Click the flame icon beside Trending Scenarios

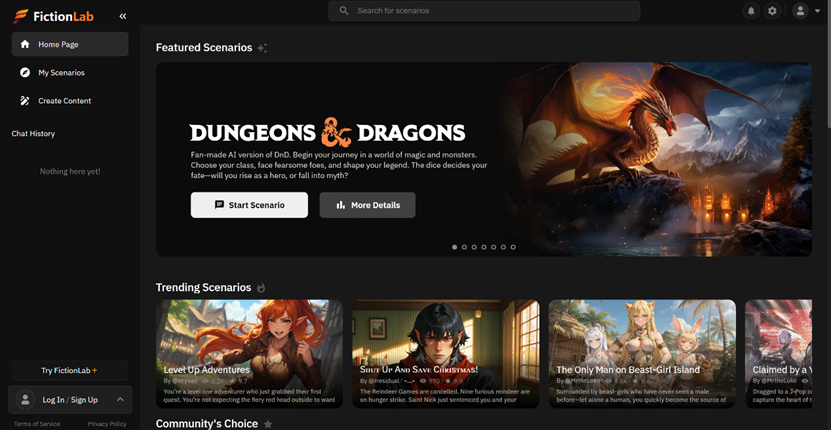click(x=262, y=288)
